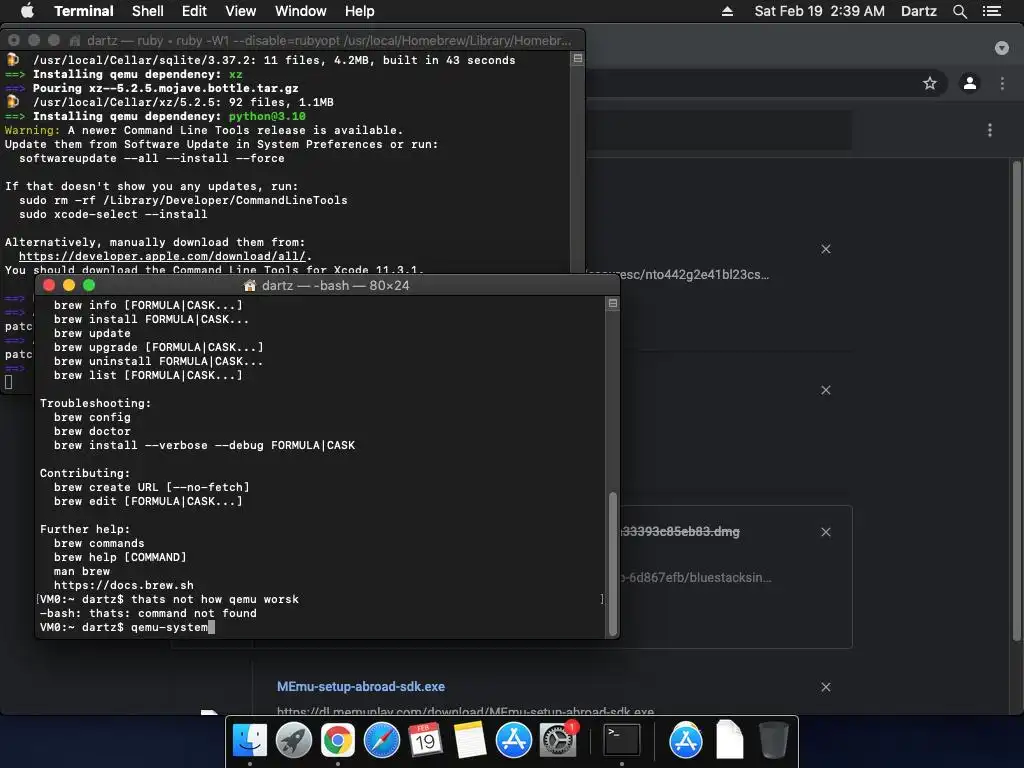Open the Trash in the Dock
The width and height of the screenshot is (1024, 768).
pos(774,740)
